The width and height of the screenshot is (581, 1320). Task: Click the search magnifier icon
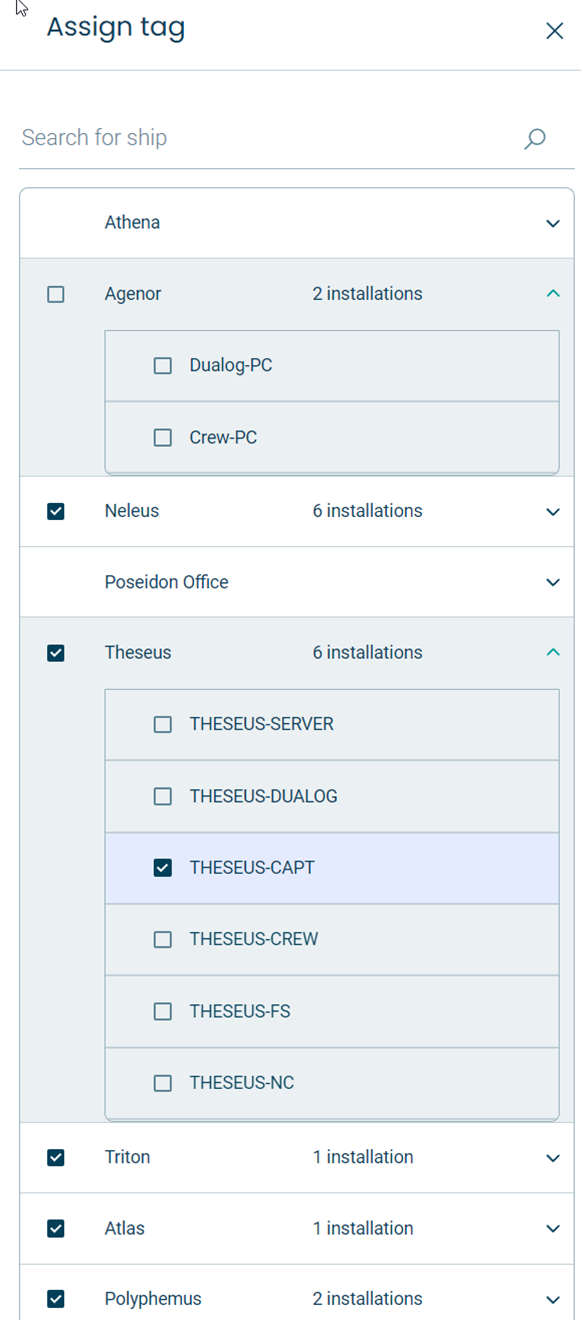point(535,138)
